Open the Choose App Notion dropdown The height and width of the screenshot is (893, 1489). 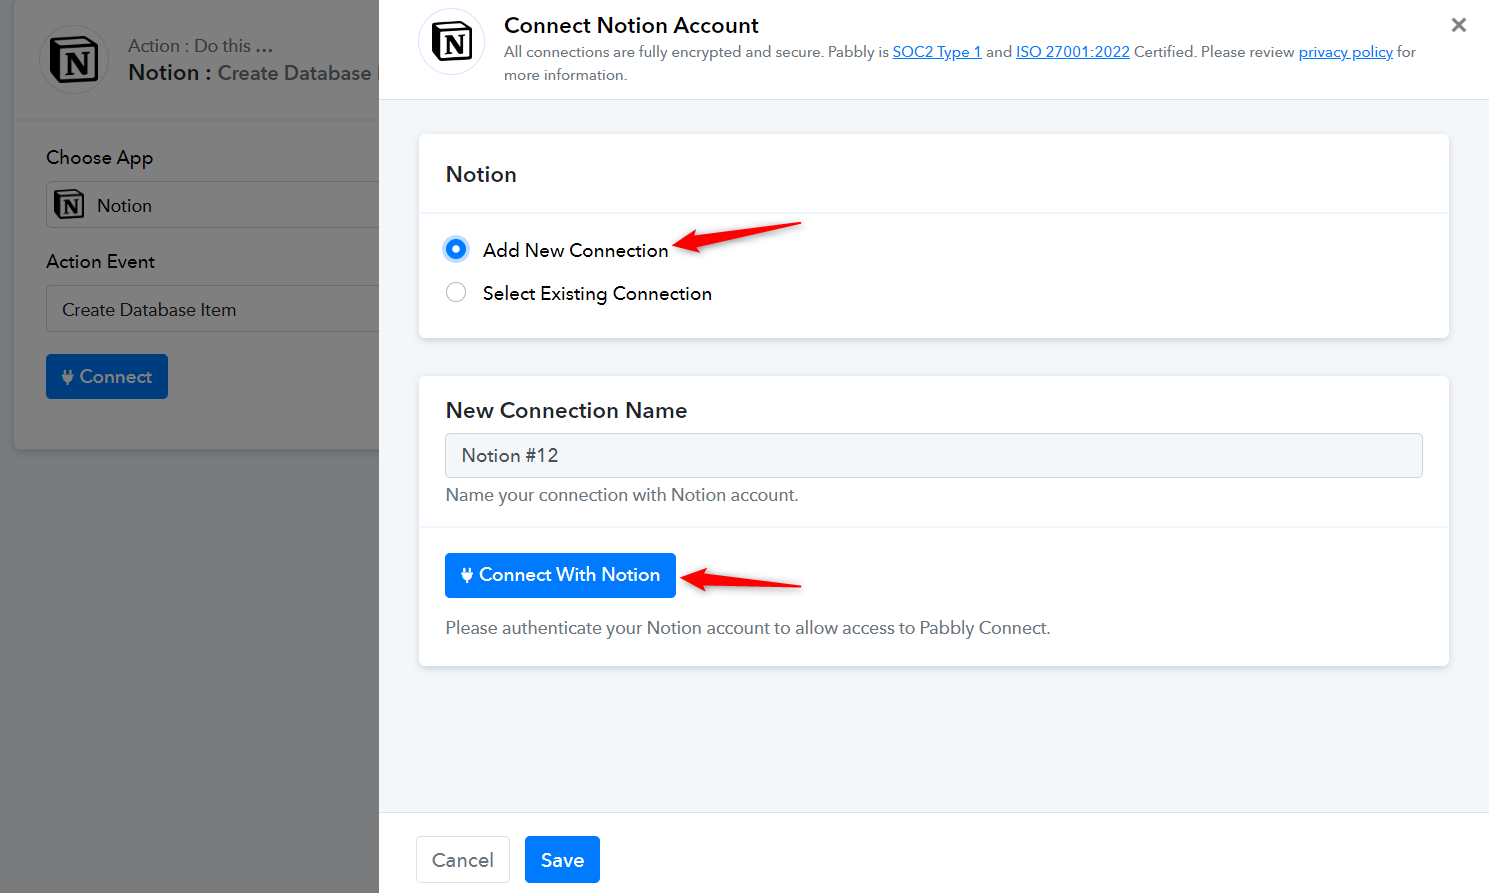213,205
